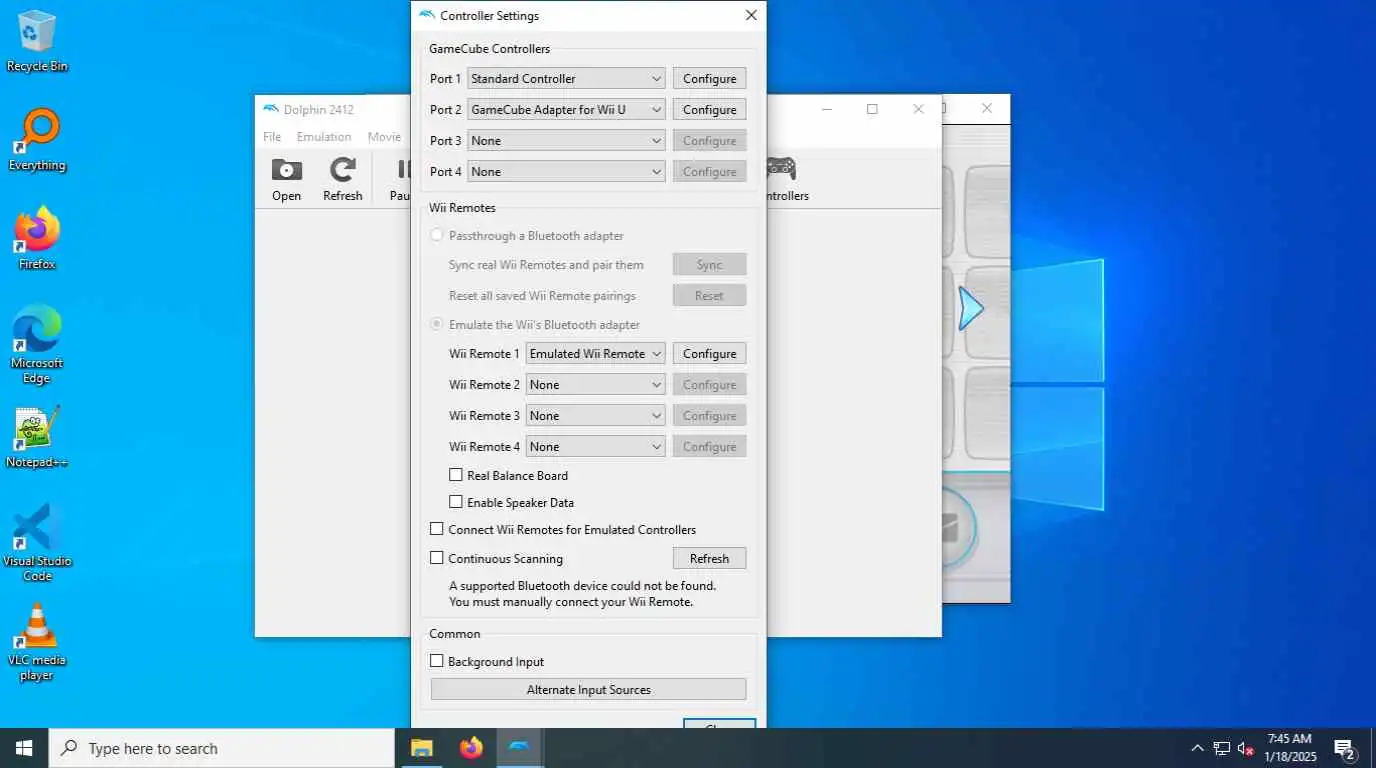The width and height of the screenshot is (1376, 768).
Task: Open Wii Remote 1 Emulated Wii Remote dropdown
Action: (x=595, y=354)
